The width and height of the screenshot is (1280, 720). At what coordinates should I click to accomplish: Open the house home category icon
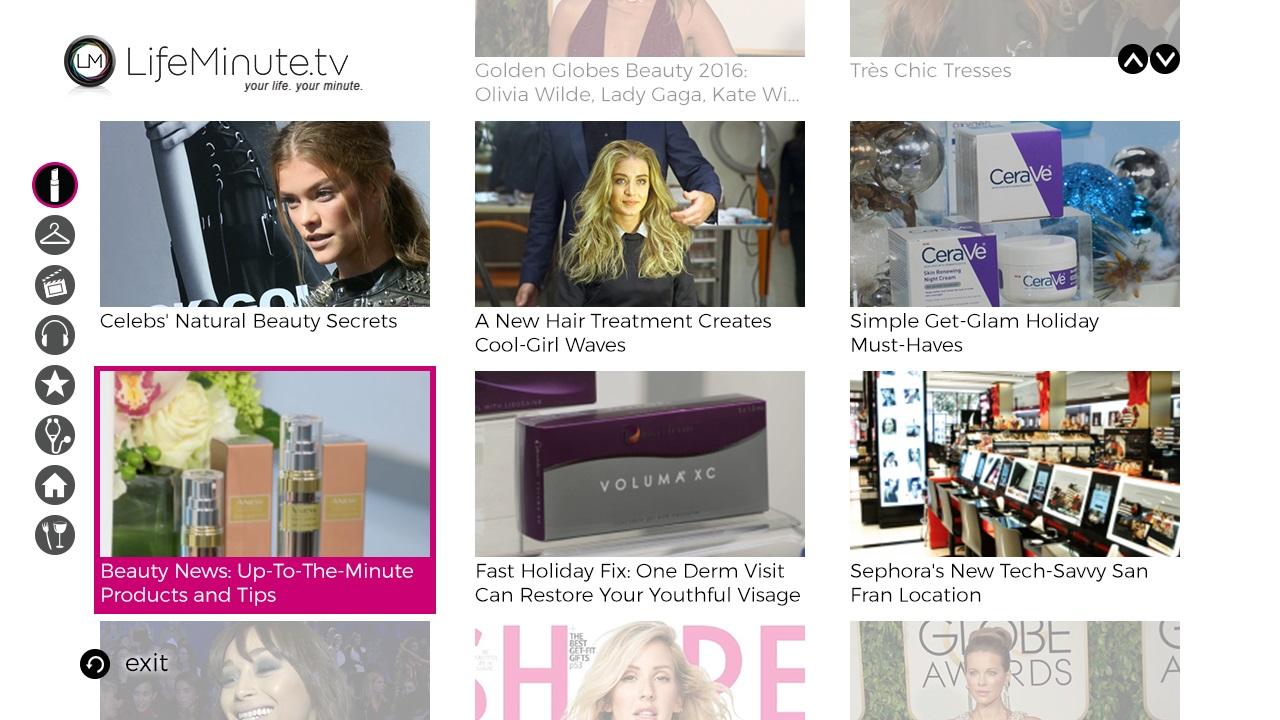pos(55,485)
